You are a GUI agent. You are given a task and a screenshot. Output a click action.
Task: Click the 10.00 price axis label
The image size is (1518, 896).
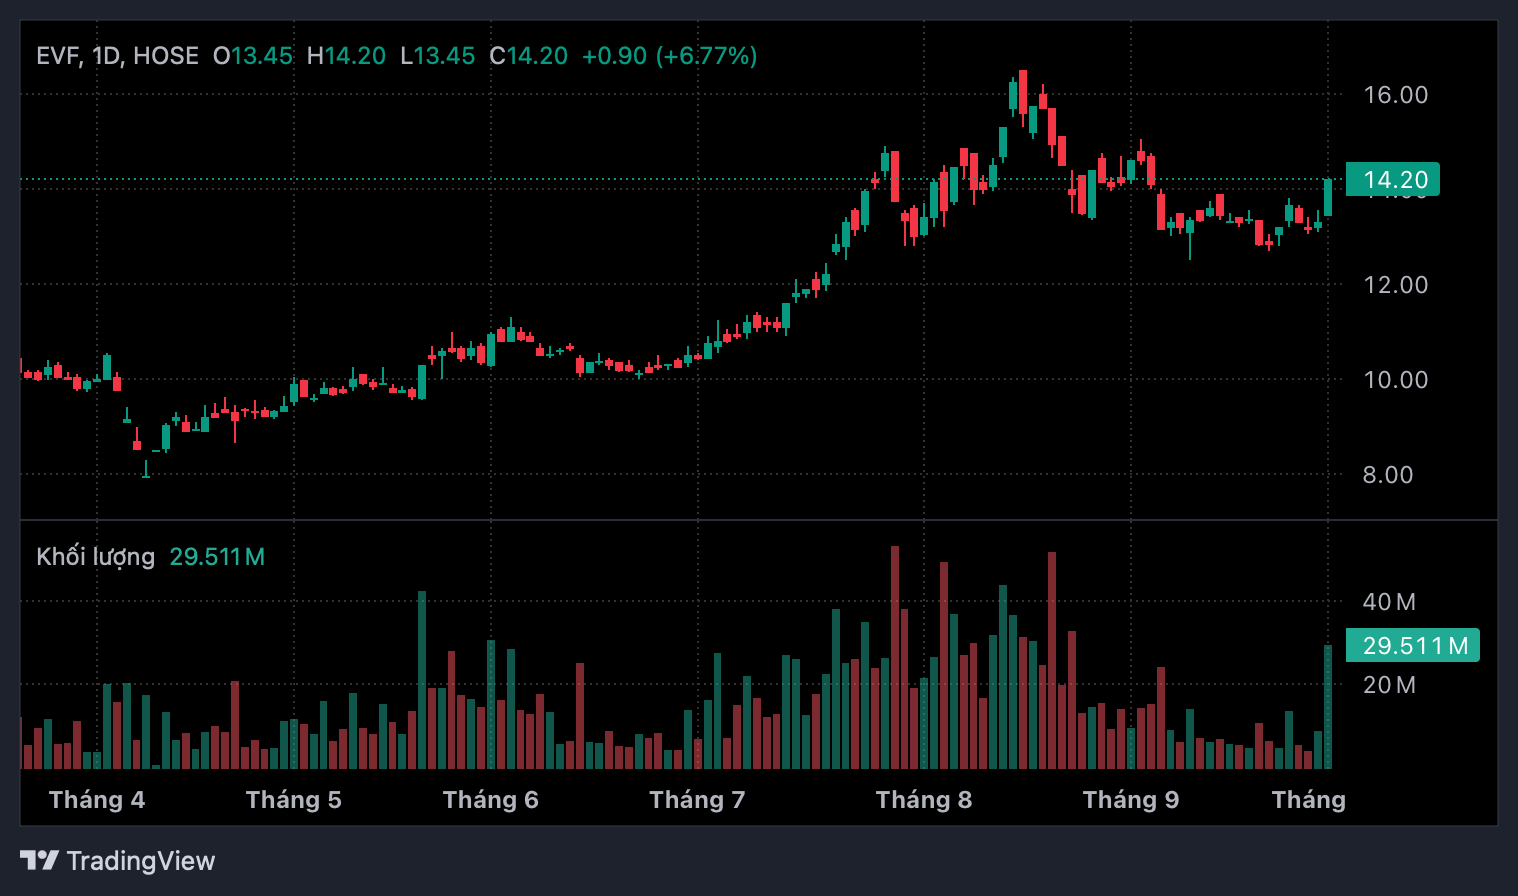(1396, 380)
